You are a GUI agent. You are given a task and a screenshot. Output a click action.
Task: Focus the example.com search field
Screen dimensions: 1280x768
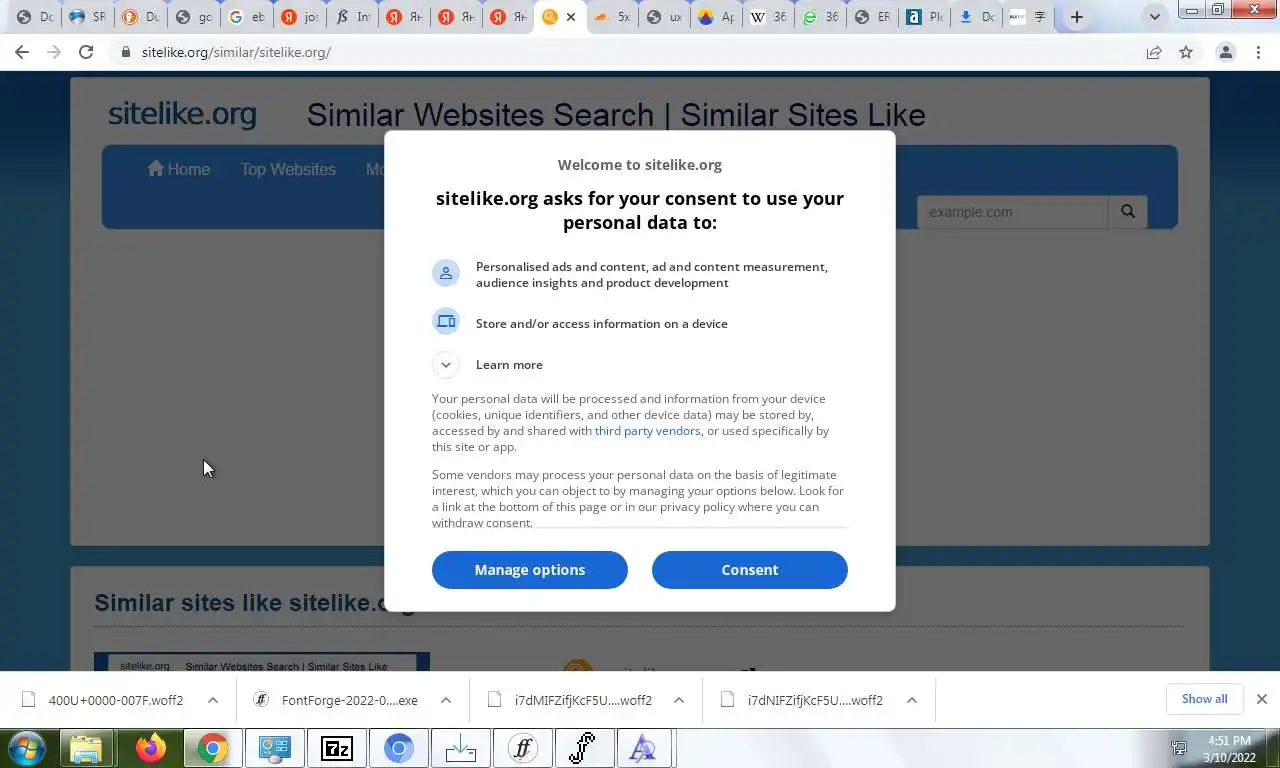click(x=1012, y=211)
